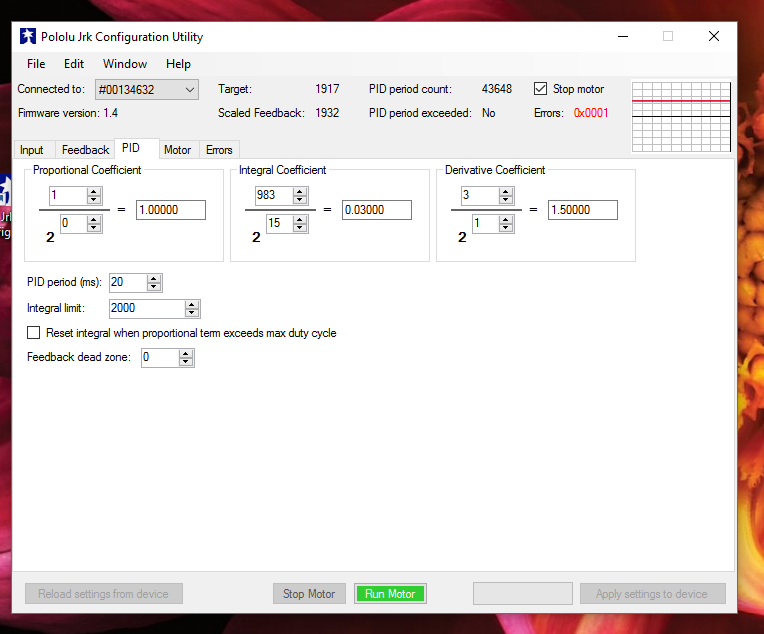
Task: Increase the derivative multiplier 3
Action: coord(506,192)
